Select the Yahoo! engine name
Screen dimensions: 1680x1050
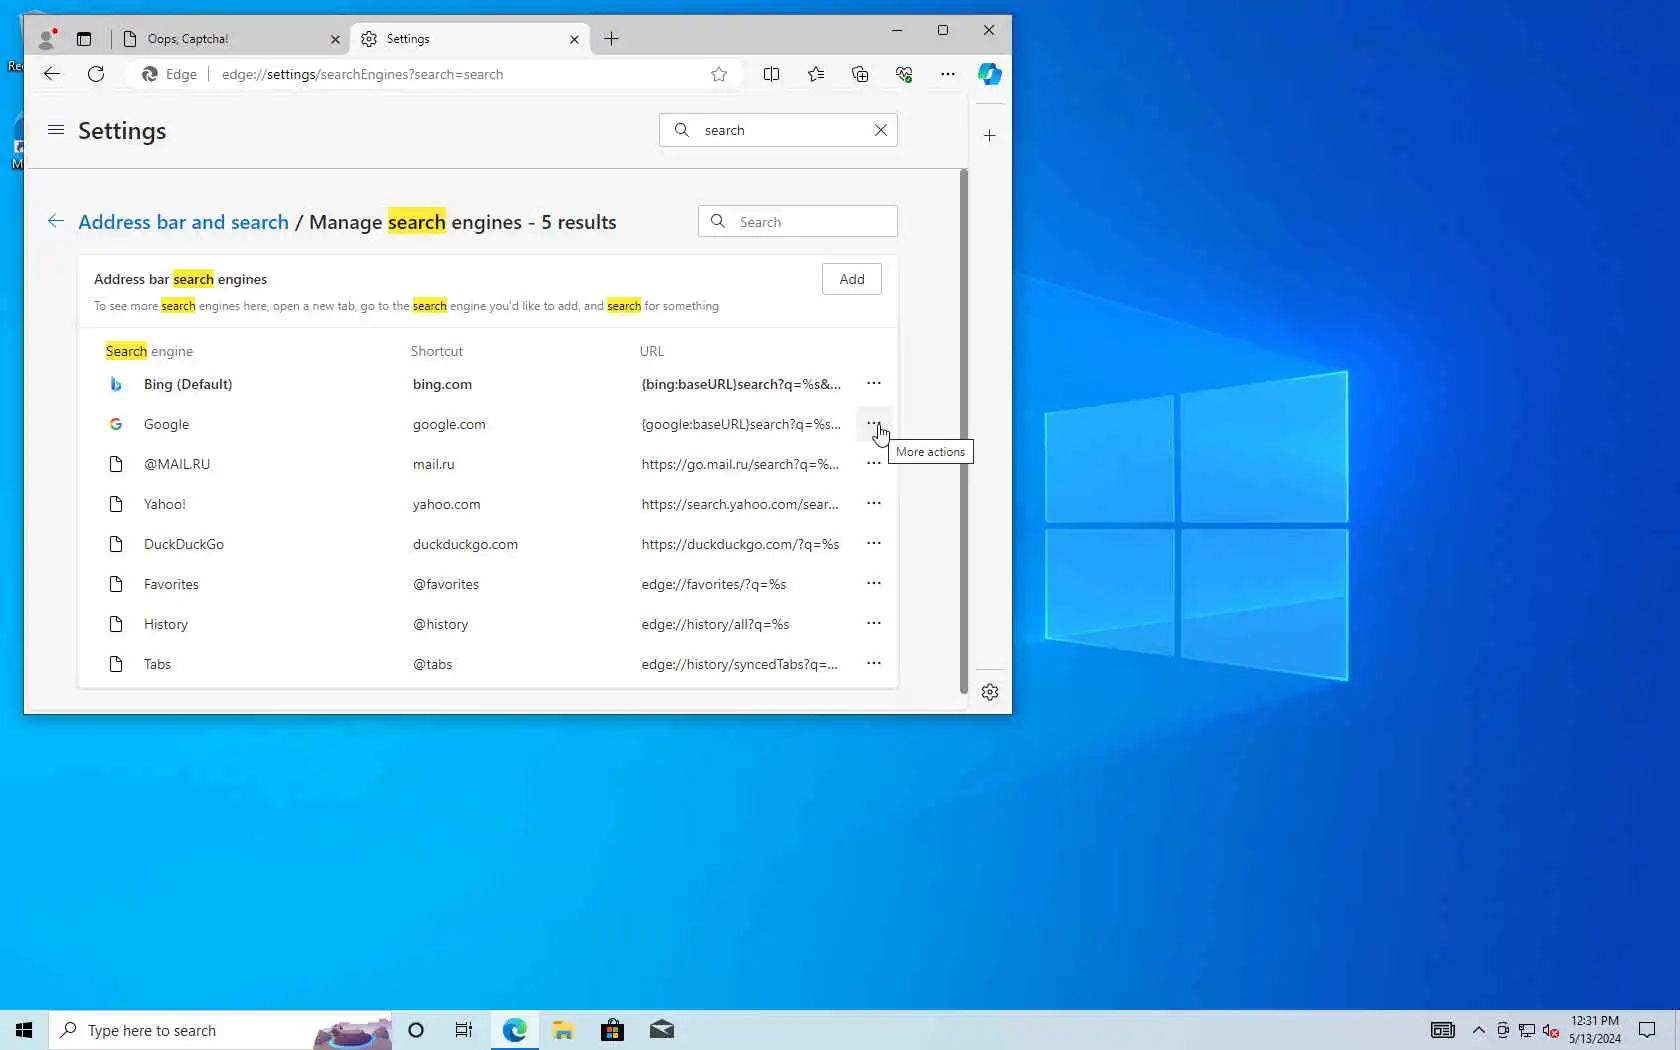click(165, 504)
